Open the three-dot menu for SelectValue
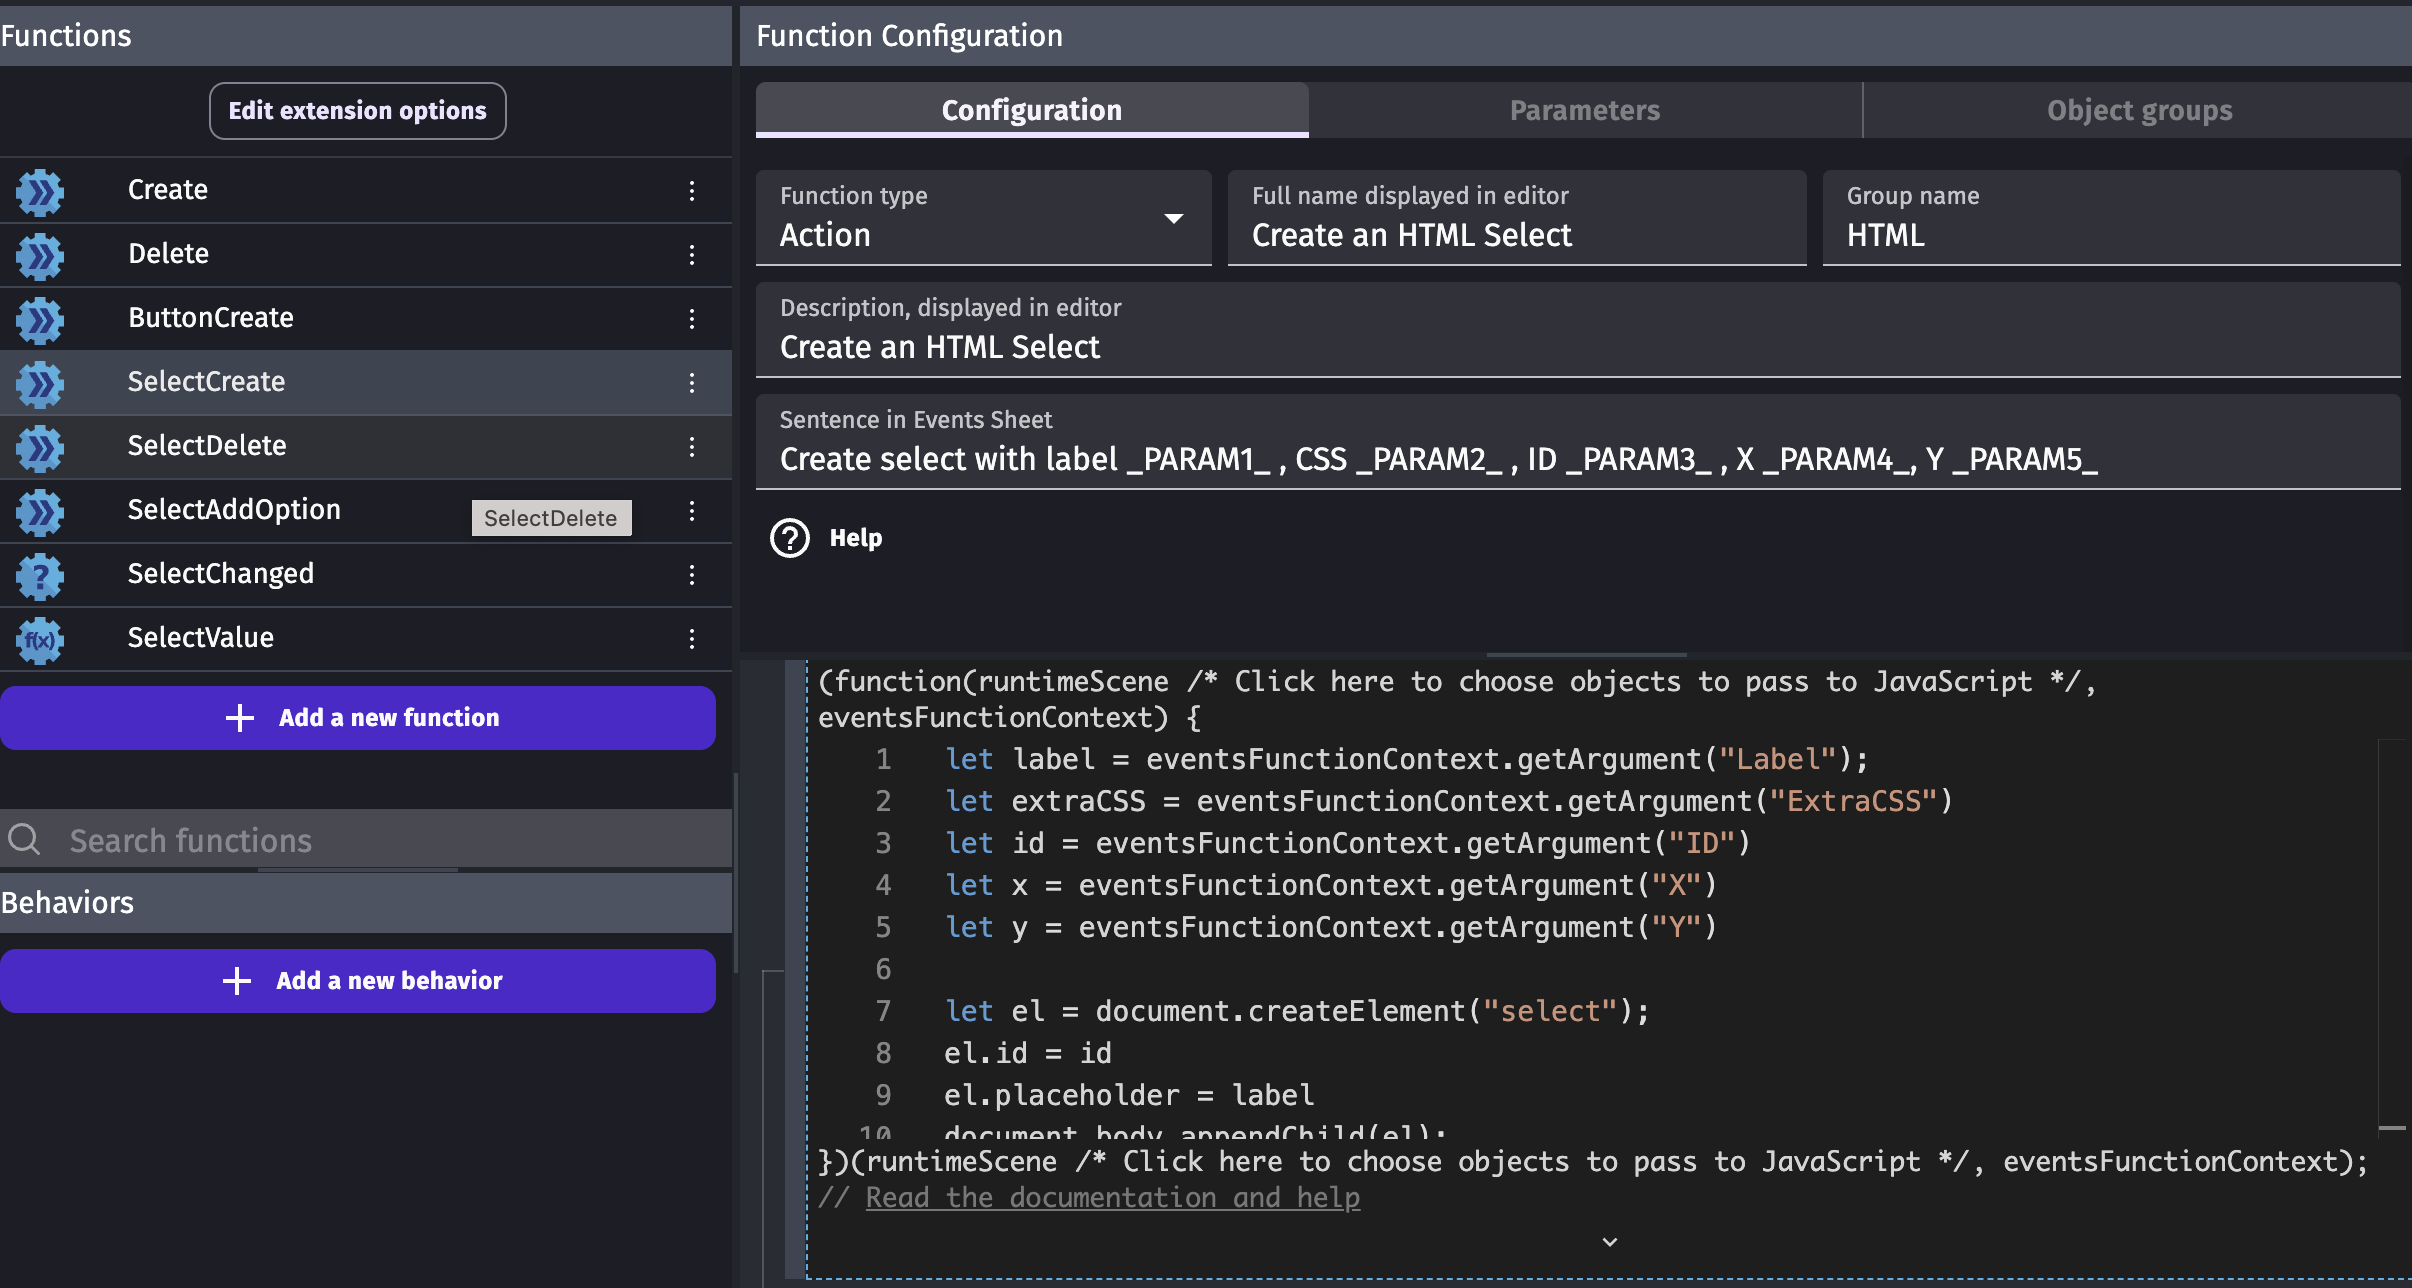This screenshot has height=1288, width=2412. coord(692,639)
